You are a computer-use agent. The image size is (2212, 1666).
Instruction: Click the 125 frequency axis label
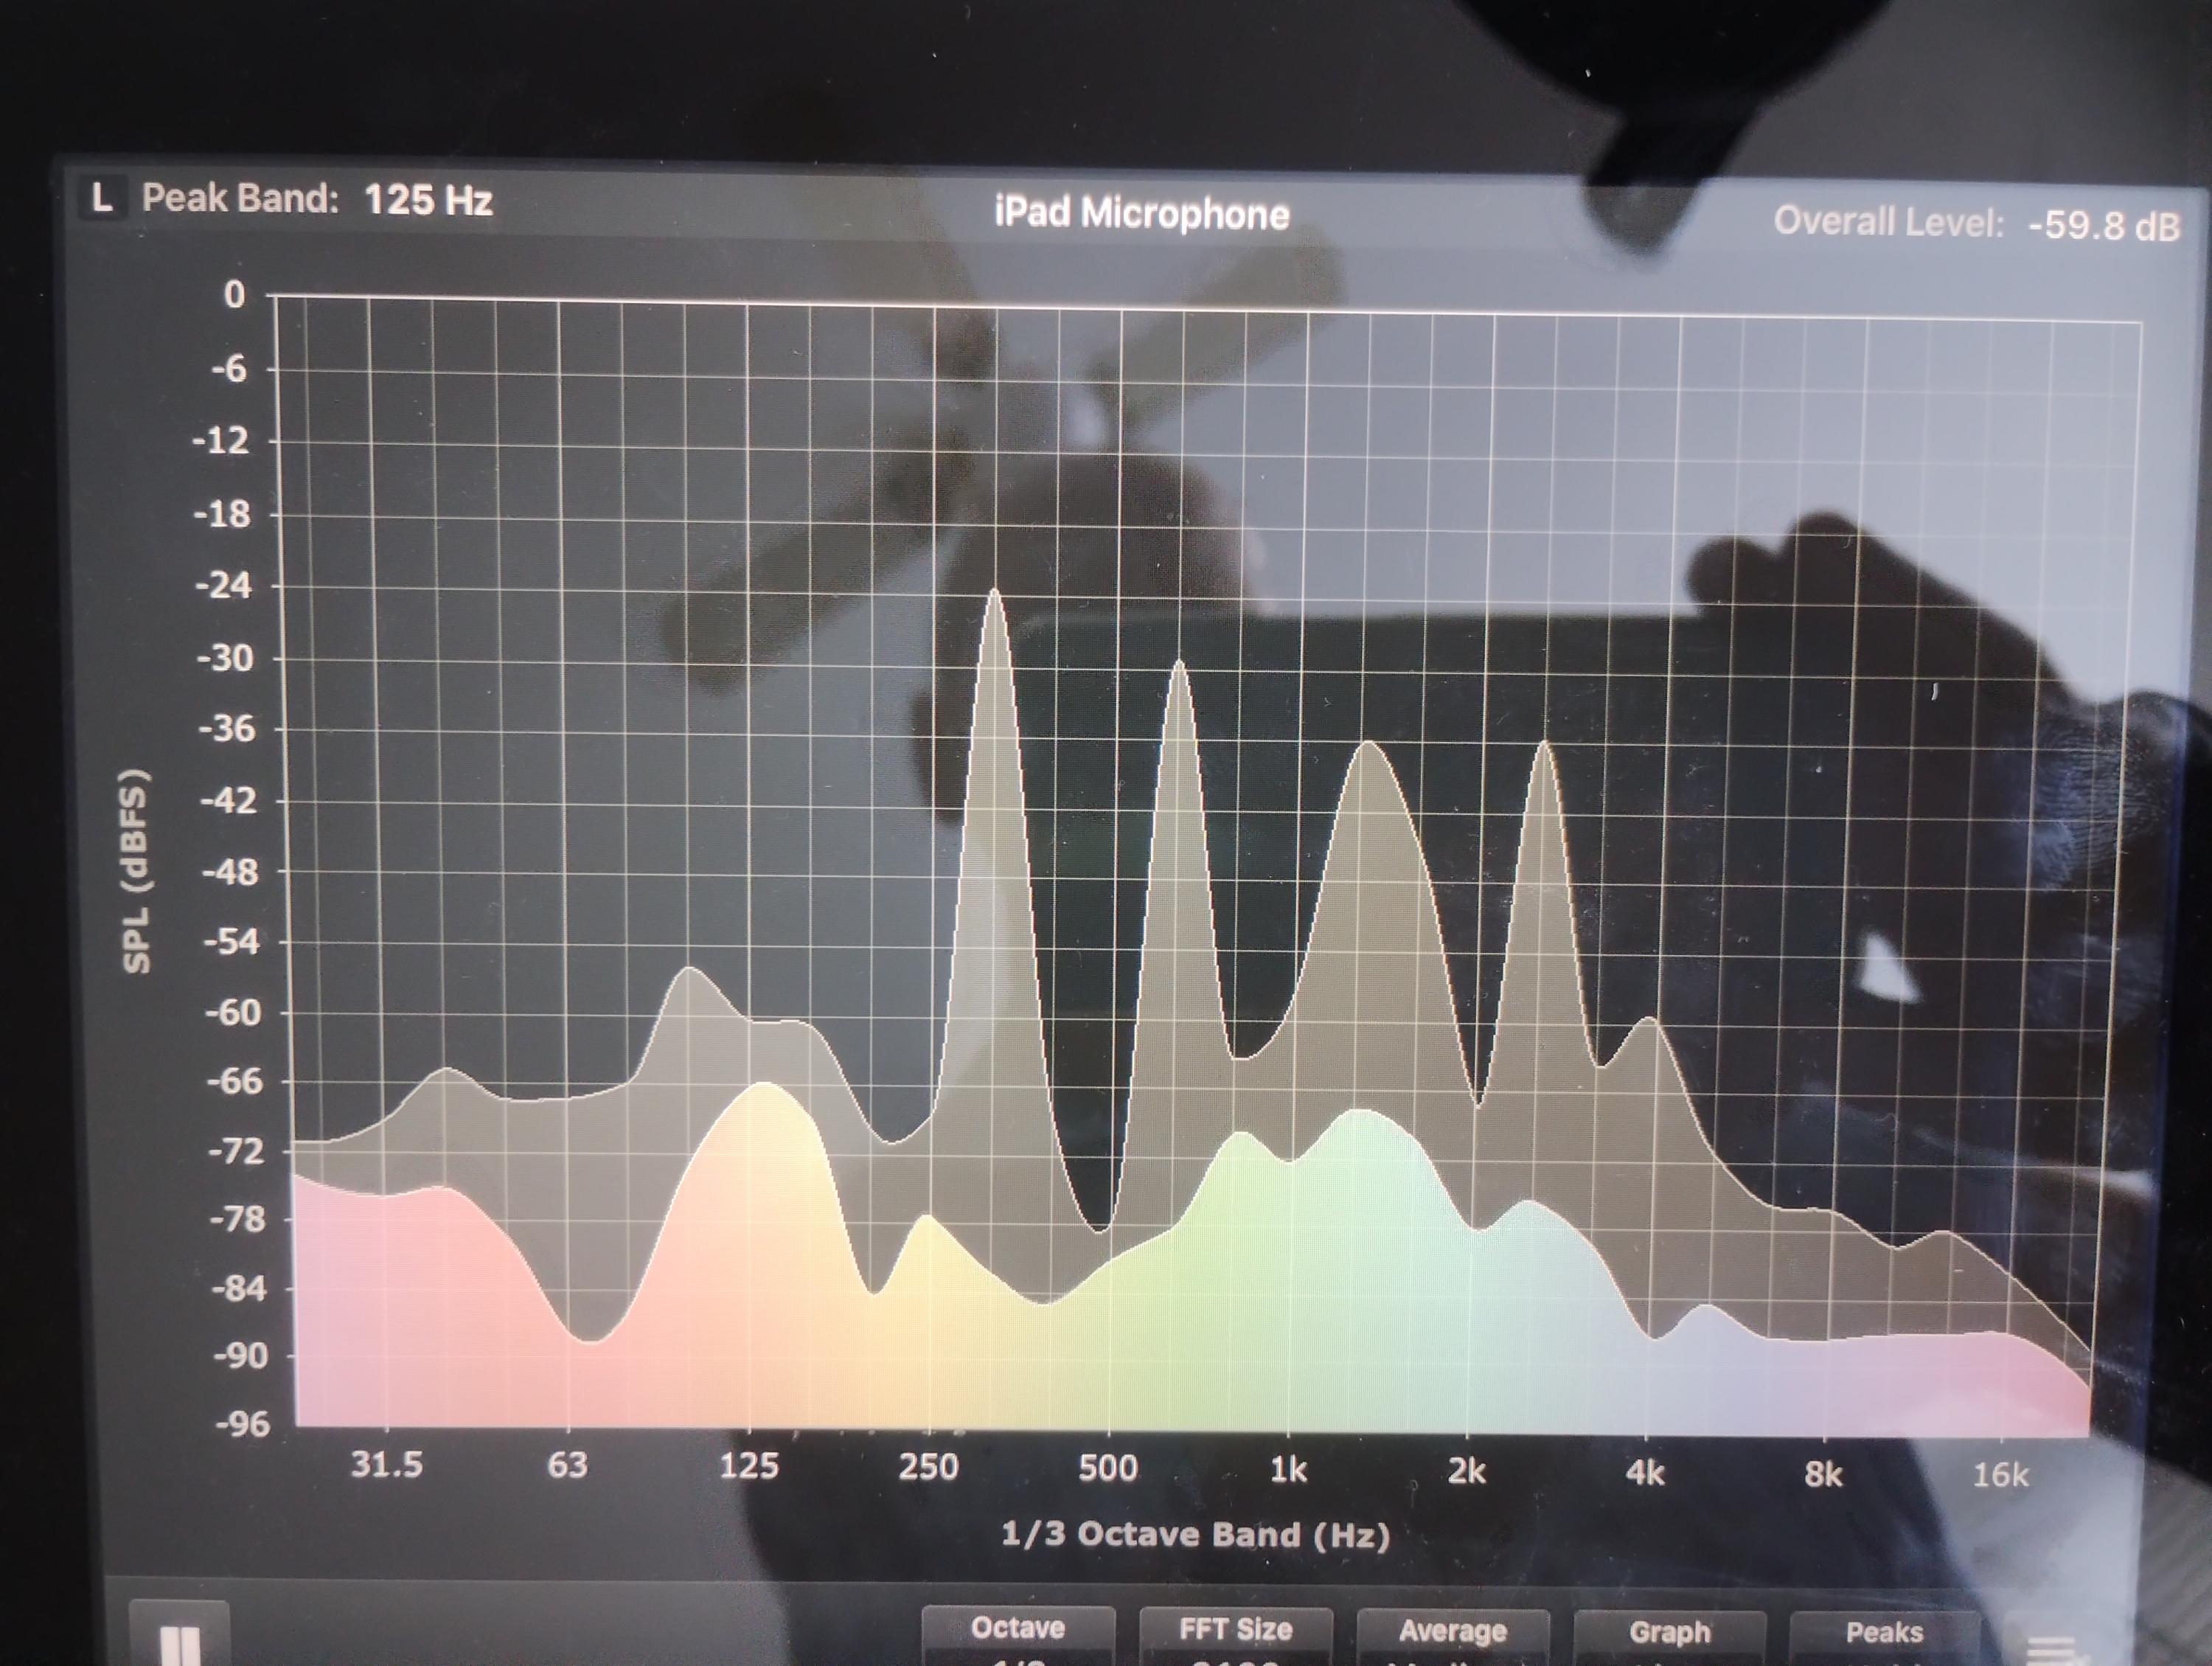(748, 1466)
